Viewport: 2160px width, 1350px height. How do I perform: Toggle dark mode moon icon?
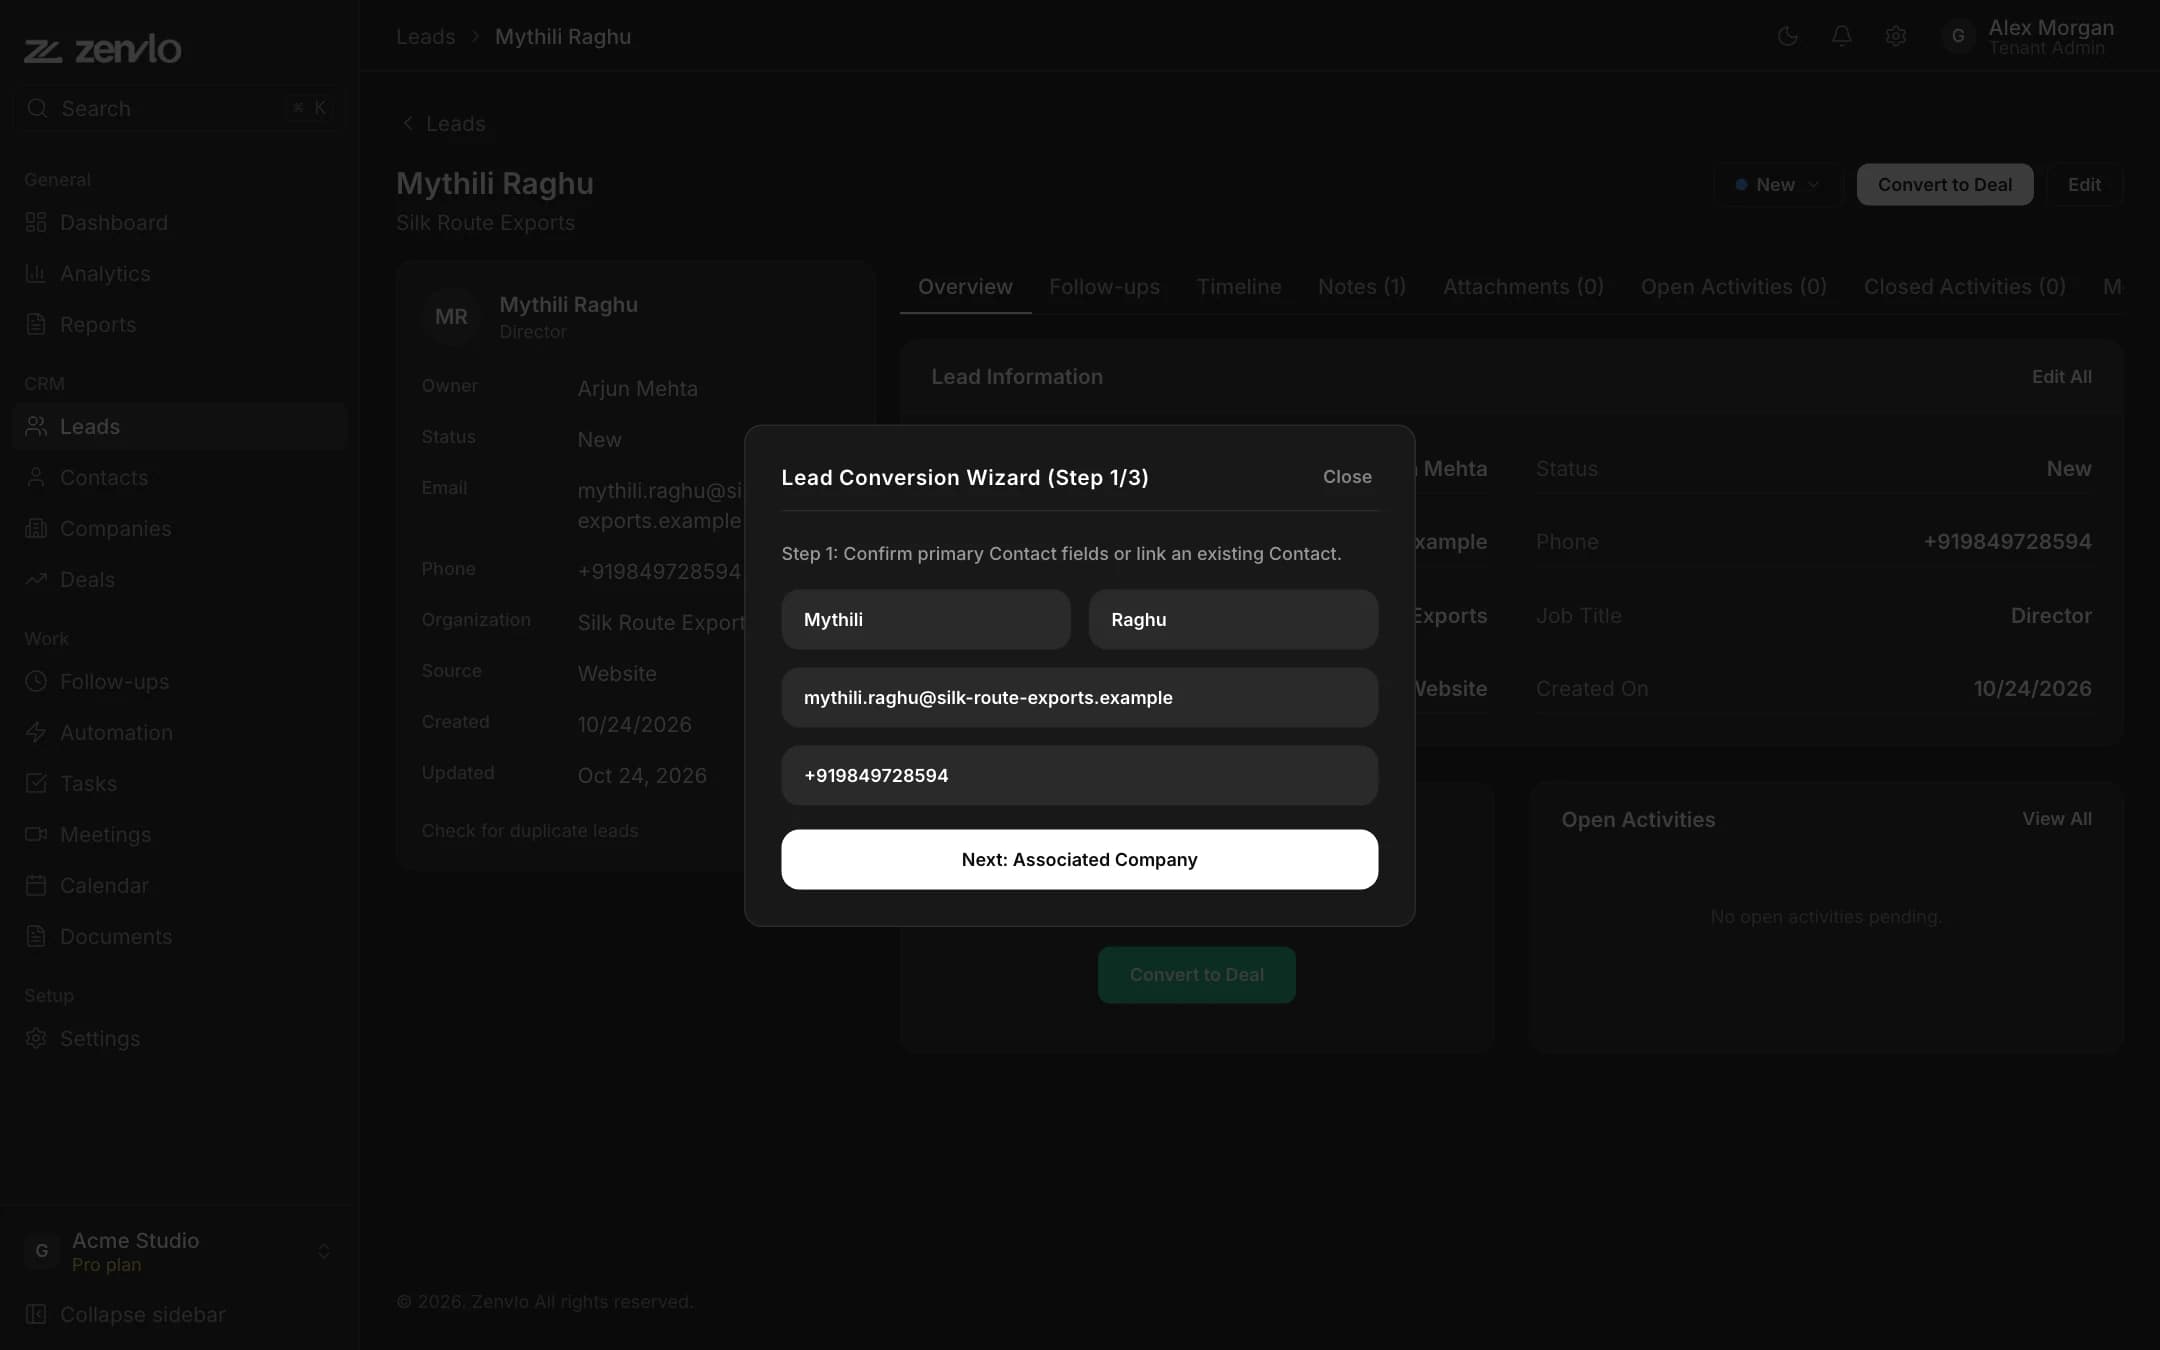[x=1787, y=37]
